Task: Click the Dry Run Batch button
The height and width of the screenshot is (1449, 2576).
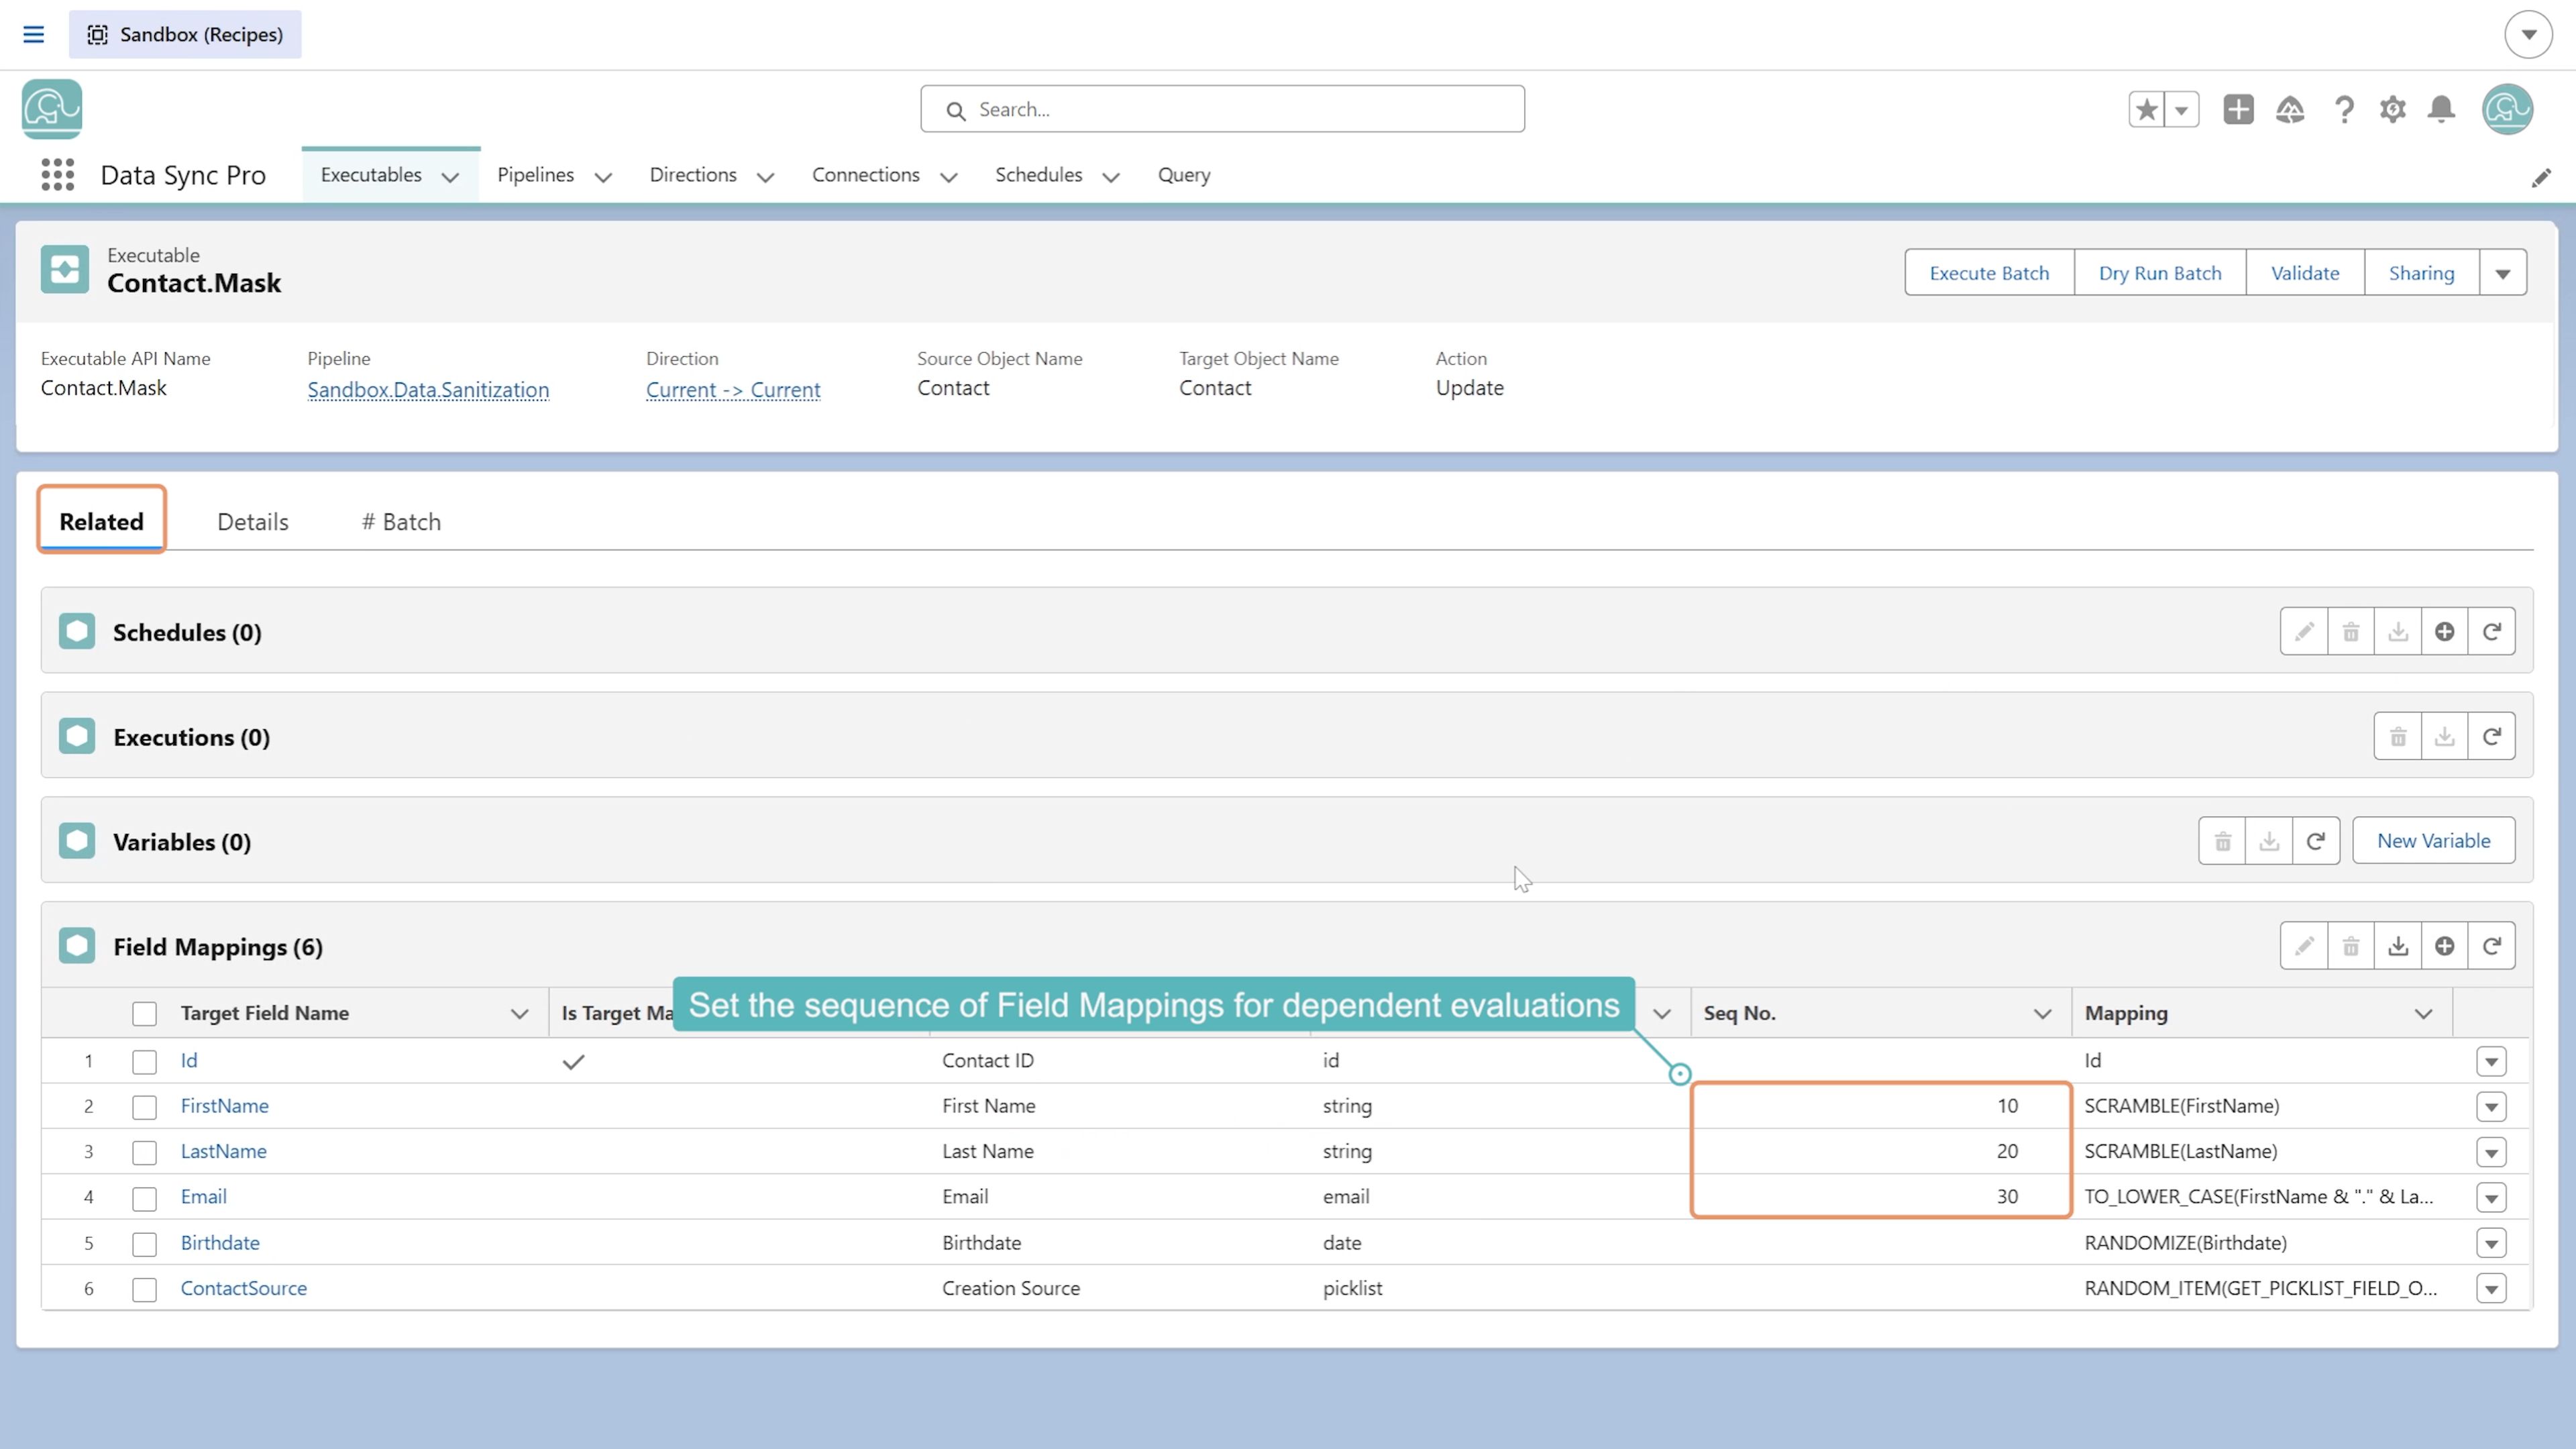Action: click(x=2160, y=273)
